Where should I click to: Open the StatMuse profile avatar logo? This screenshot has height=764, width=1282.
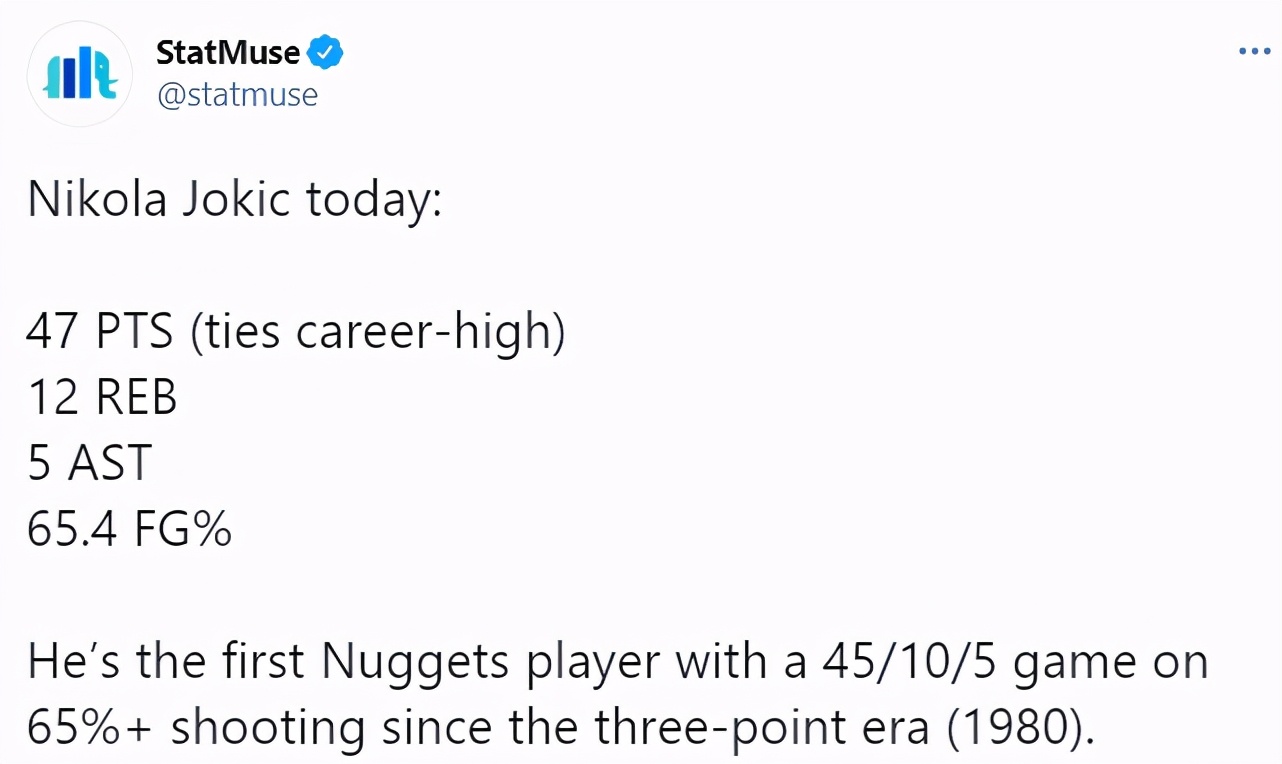80,74
